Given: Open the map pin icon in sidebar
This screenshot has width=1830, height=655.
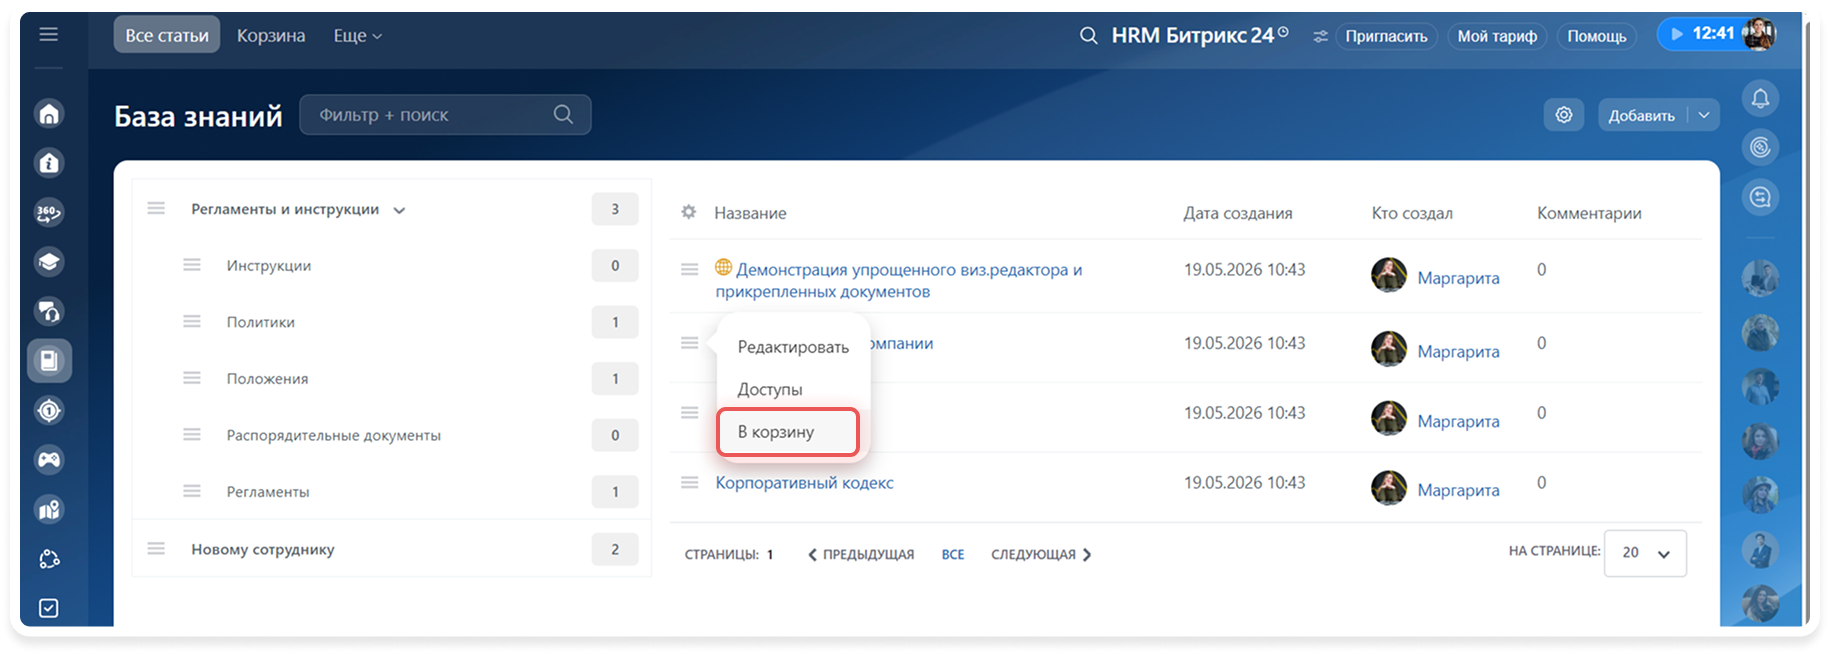Looking at the screenshot, I should (x=49, y=509).
